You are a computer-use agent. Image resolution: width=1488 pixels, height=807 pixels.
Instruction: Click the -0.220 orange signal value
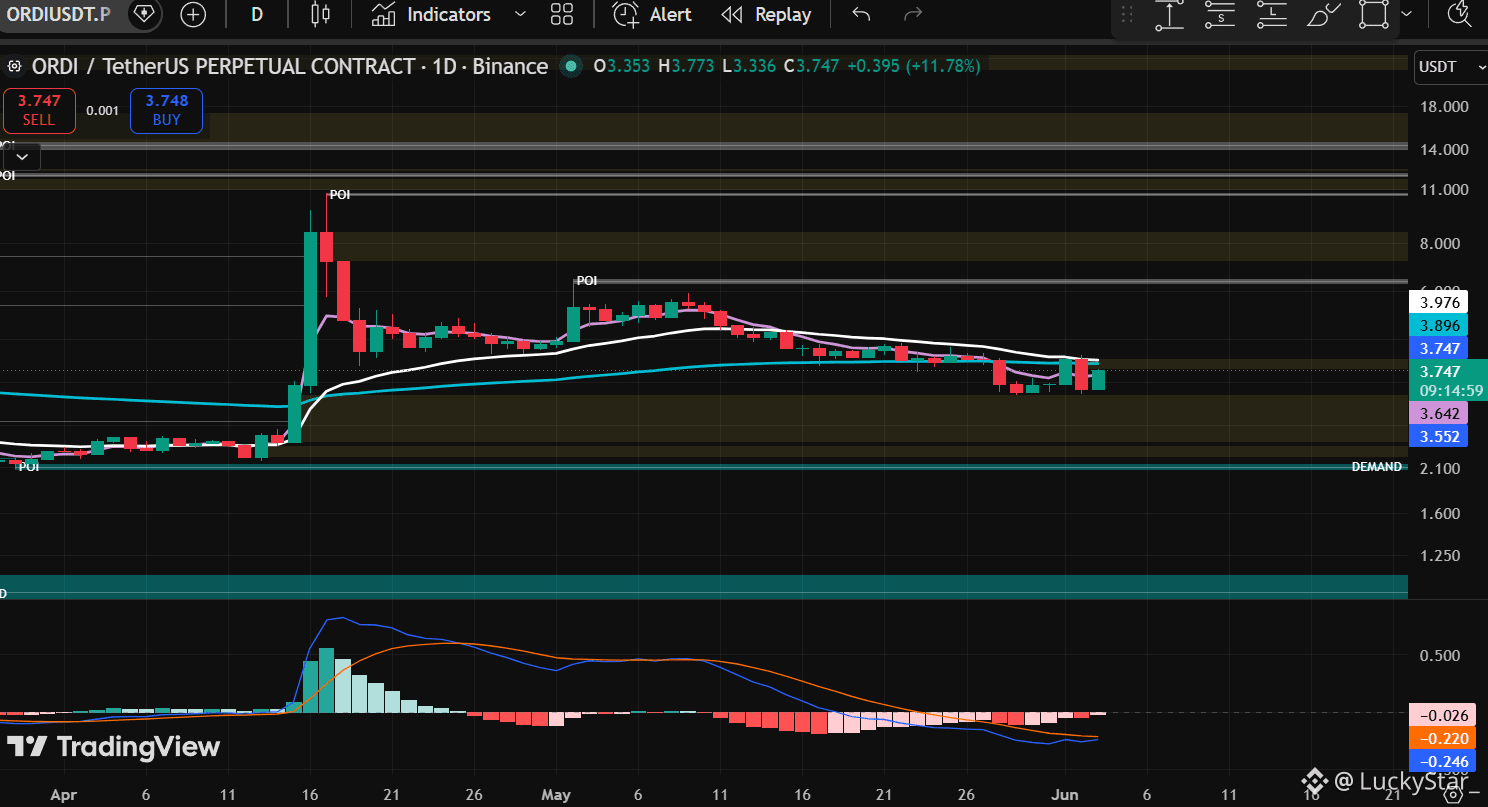pos(1443,738)
